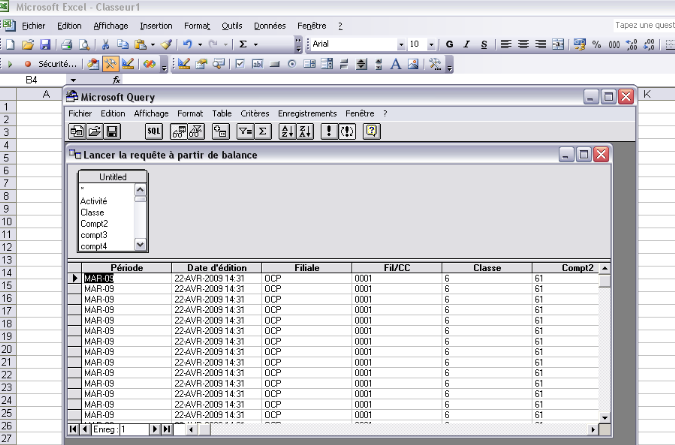Viewport: 675px width, 445px height.
Task: Click the horizontal scrollbar of results grid
Action: 400,429
